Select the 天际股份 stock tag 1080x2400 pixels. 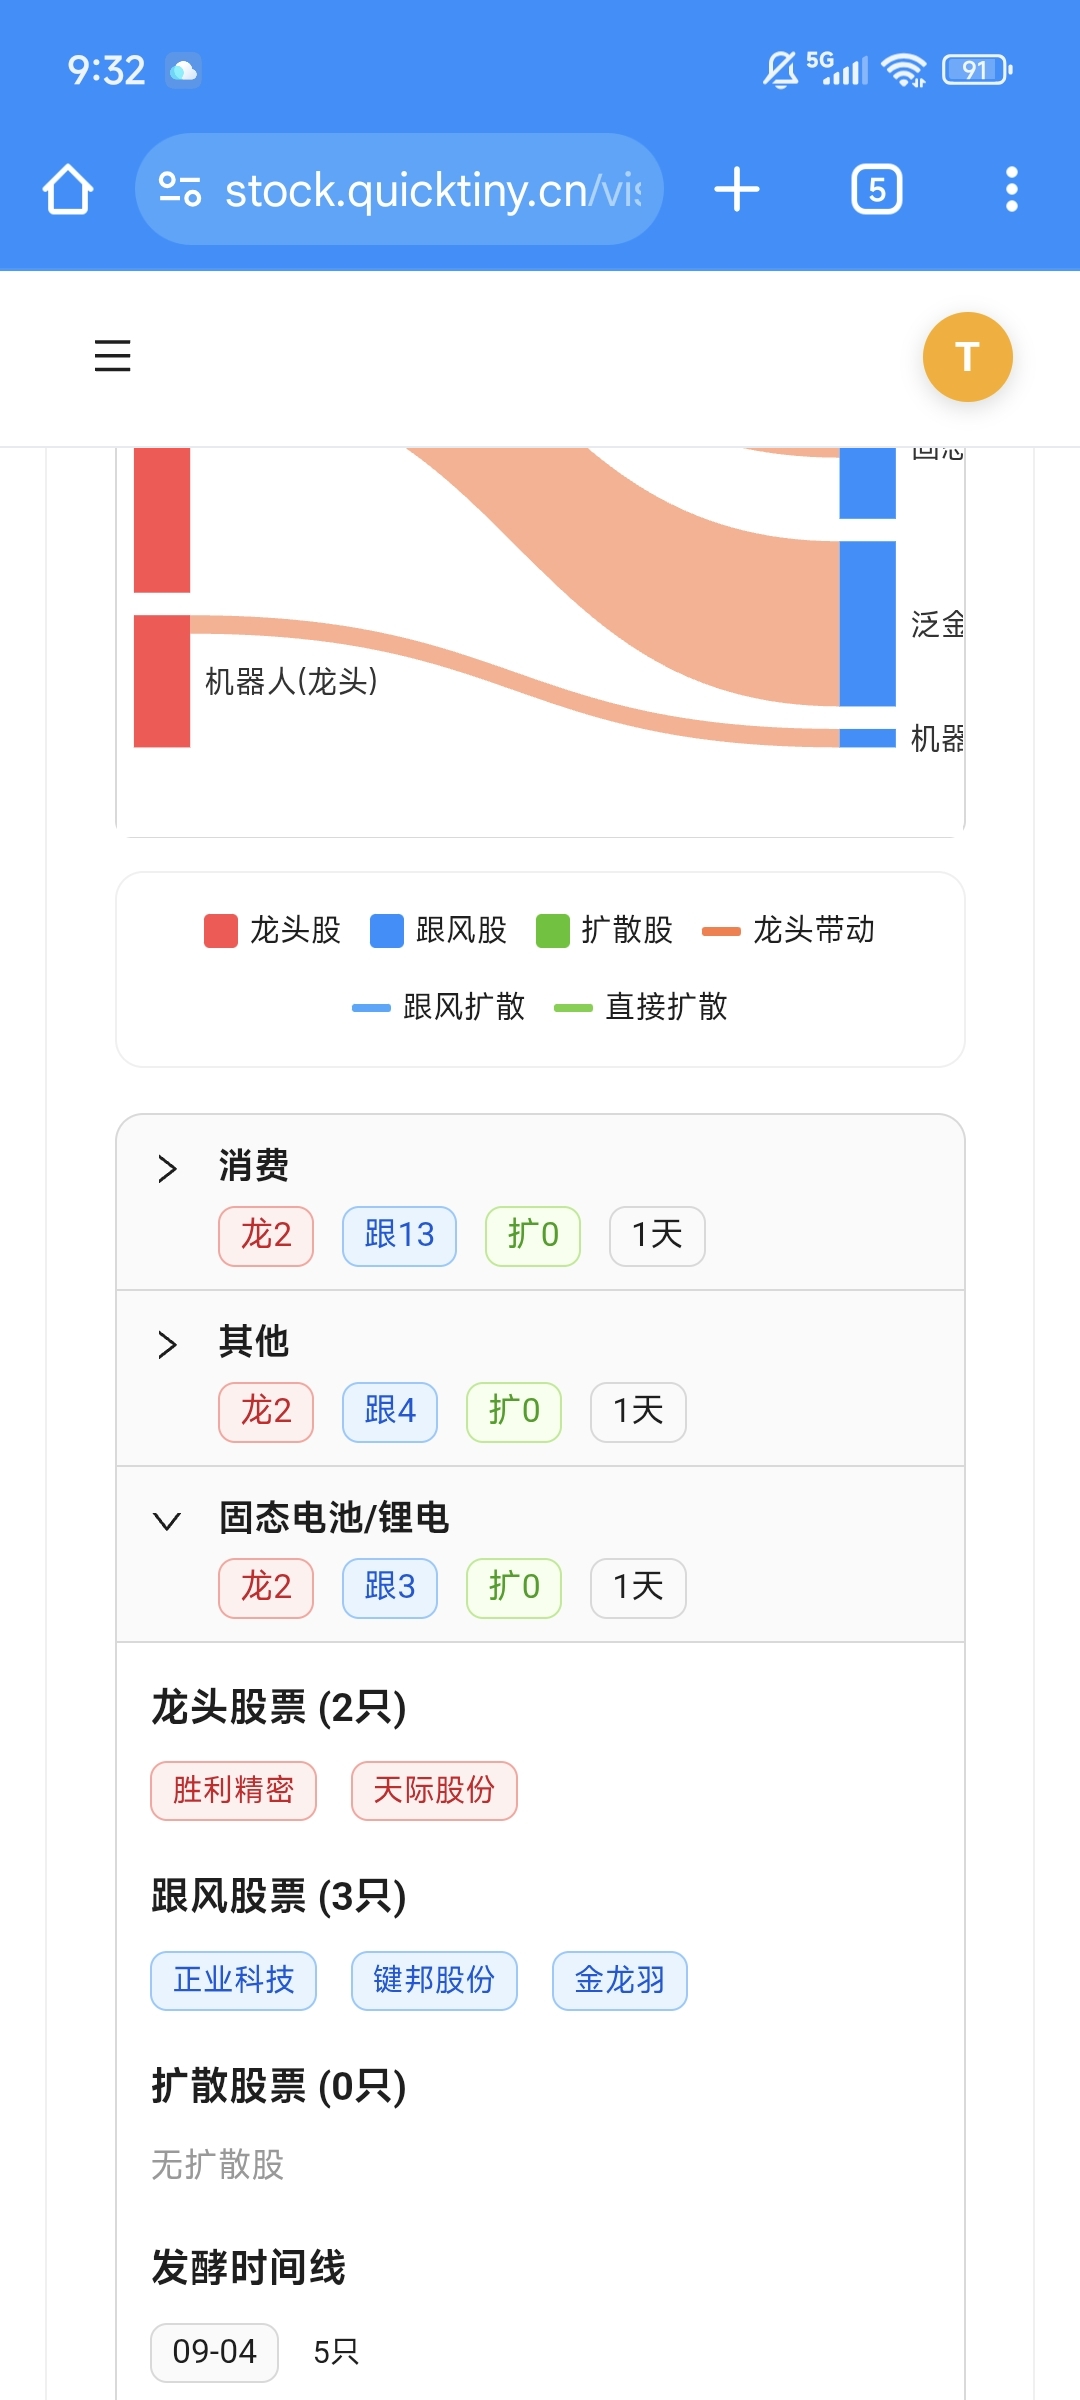pyautogui.click(x=434, y=1790)
